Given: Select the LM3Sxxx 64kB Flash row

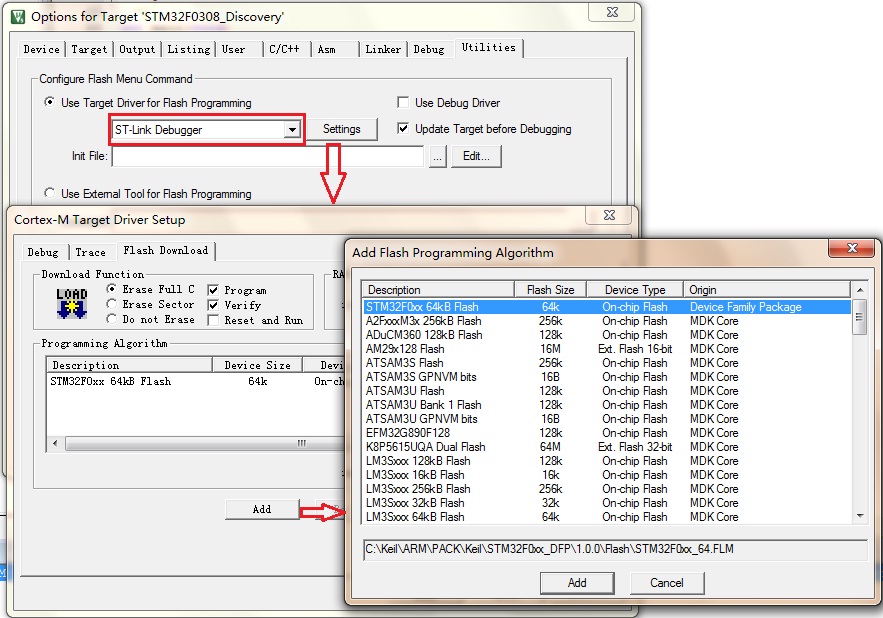Looking at the screenshot, I should click(607, 517).
